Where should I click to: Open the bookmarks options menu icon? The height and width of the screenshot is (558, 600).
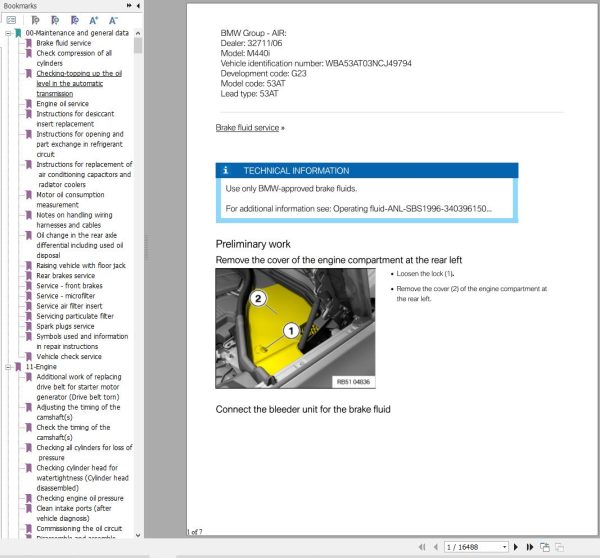(x=11, y=20)
